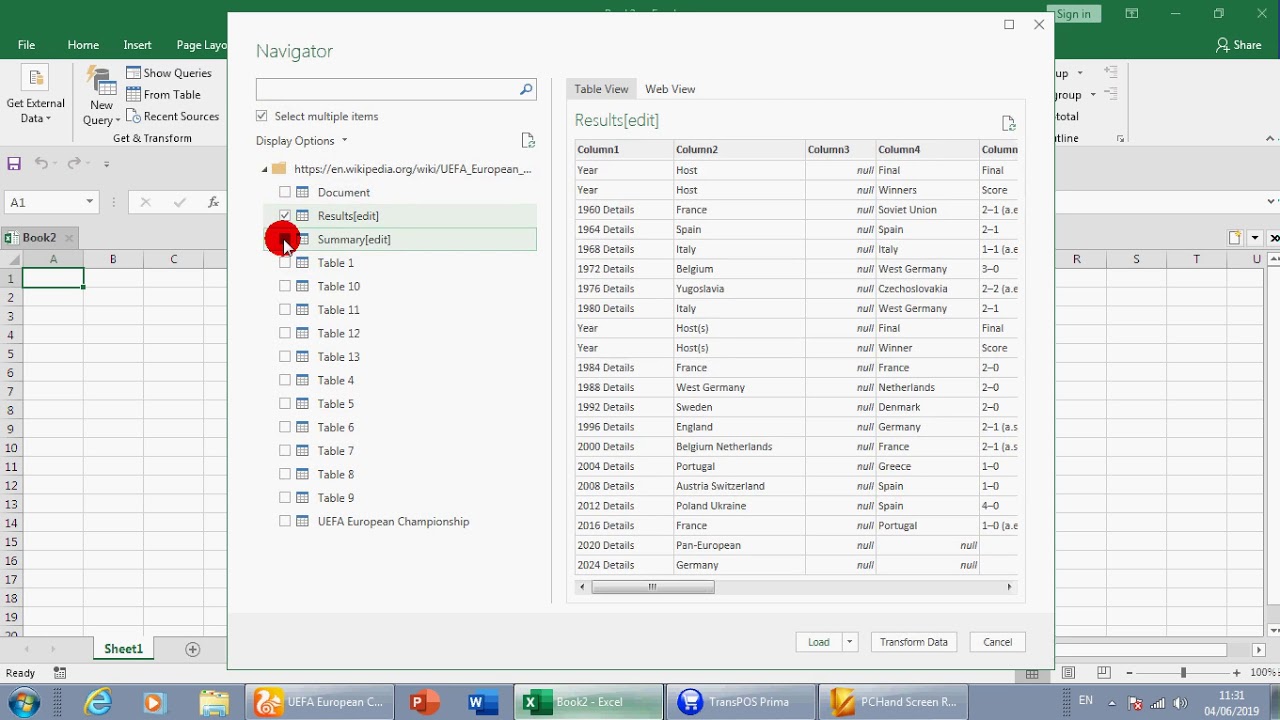This screenshot has height=720, width=1280.
Task: Click the zoom slider handle in status bar
Action: (1183, 673)
